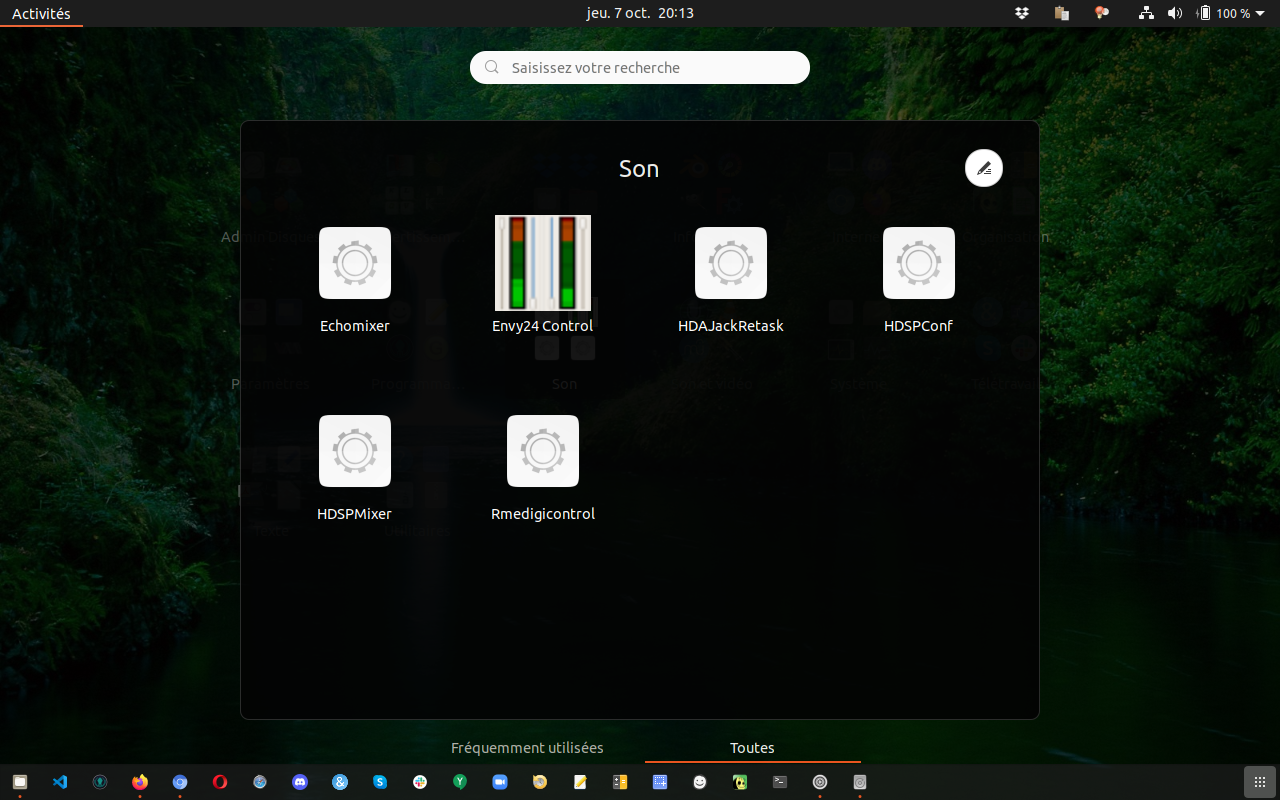Click the Activités button
This screenshot has height=800, width=1280.
[41, 13]
